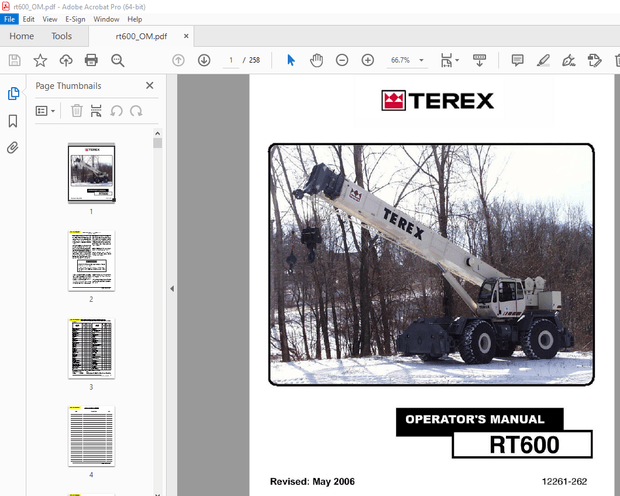Open the E-Sign menu
The width and height of the screenshot is (620, 496).
pos(75,19)
